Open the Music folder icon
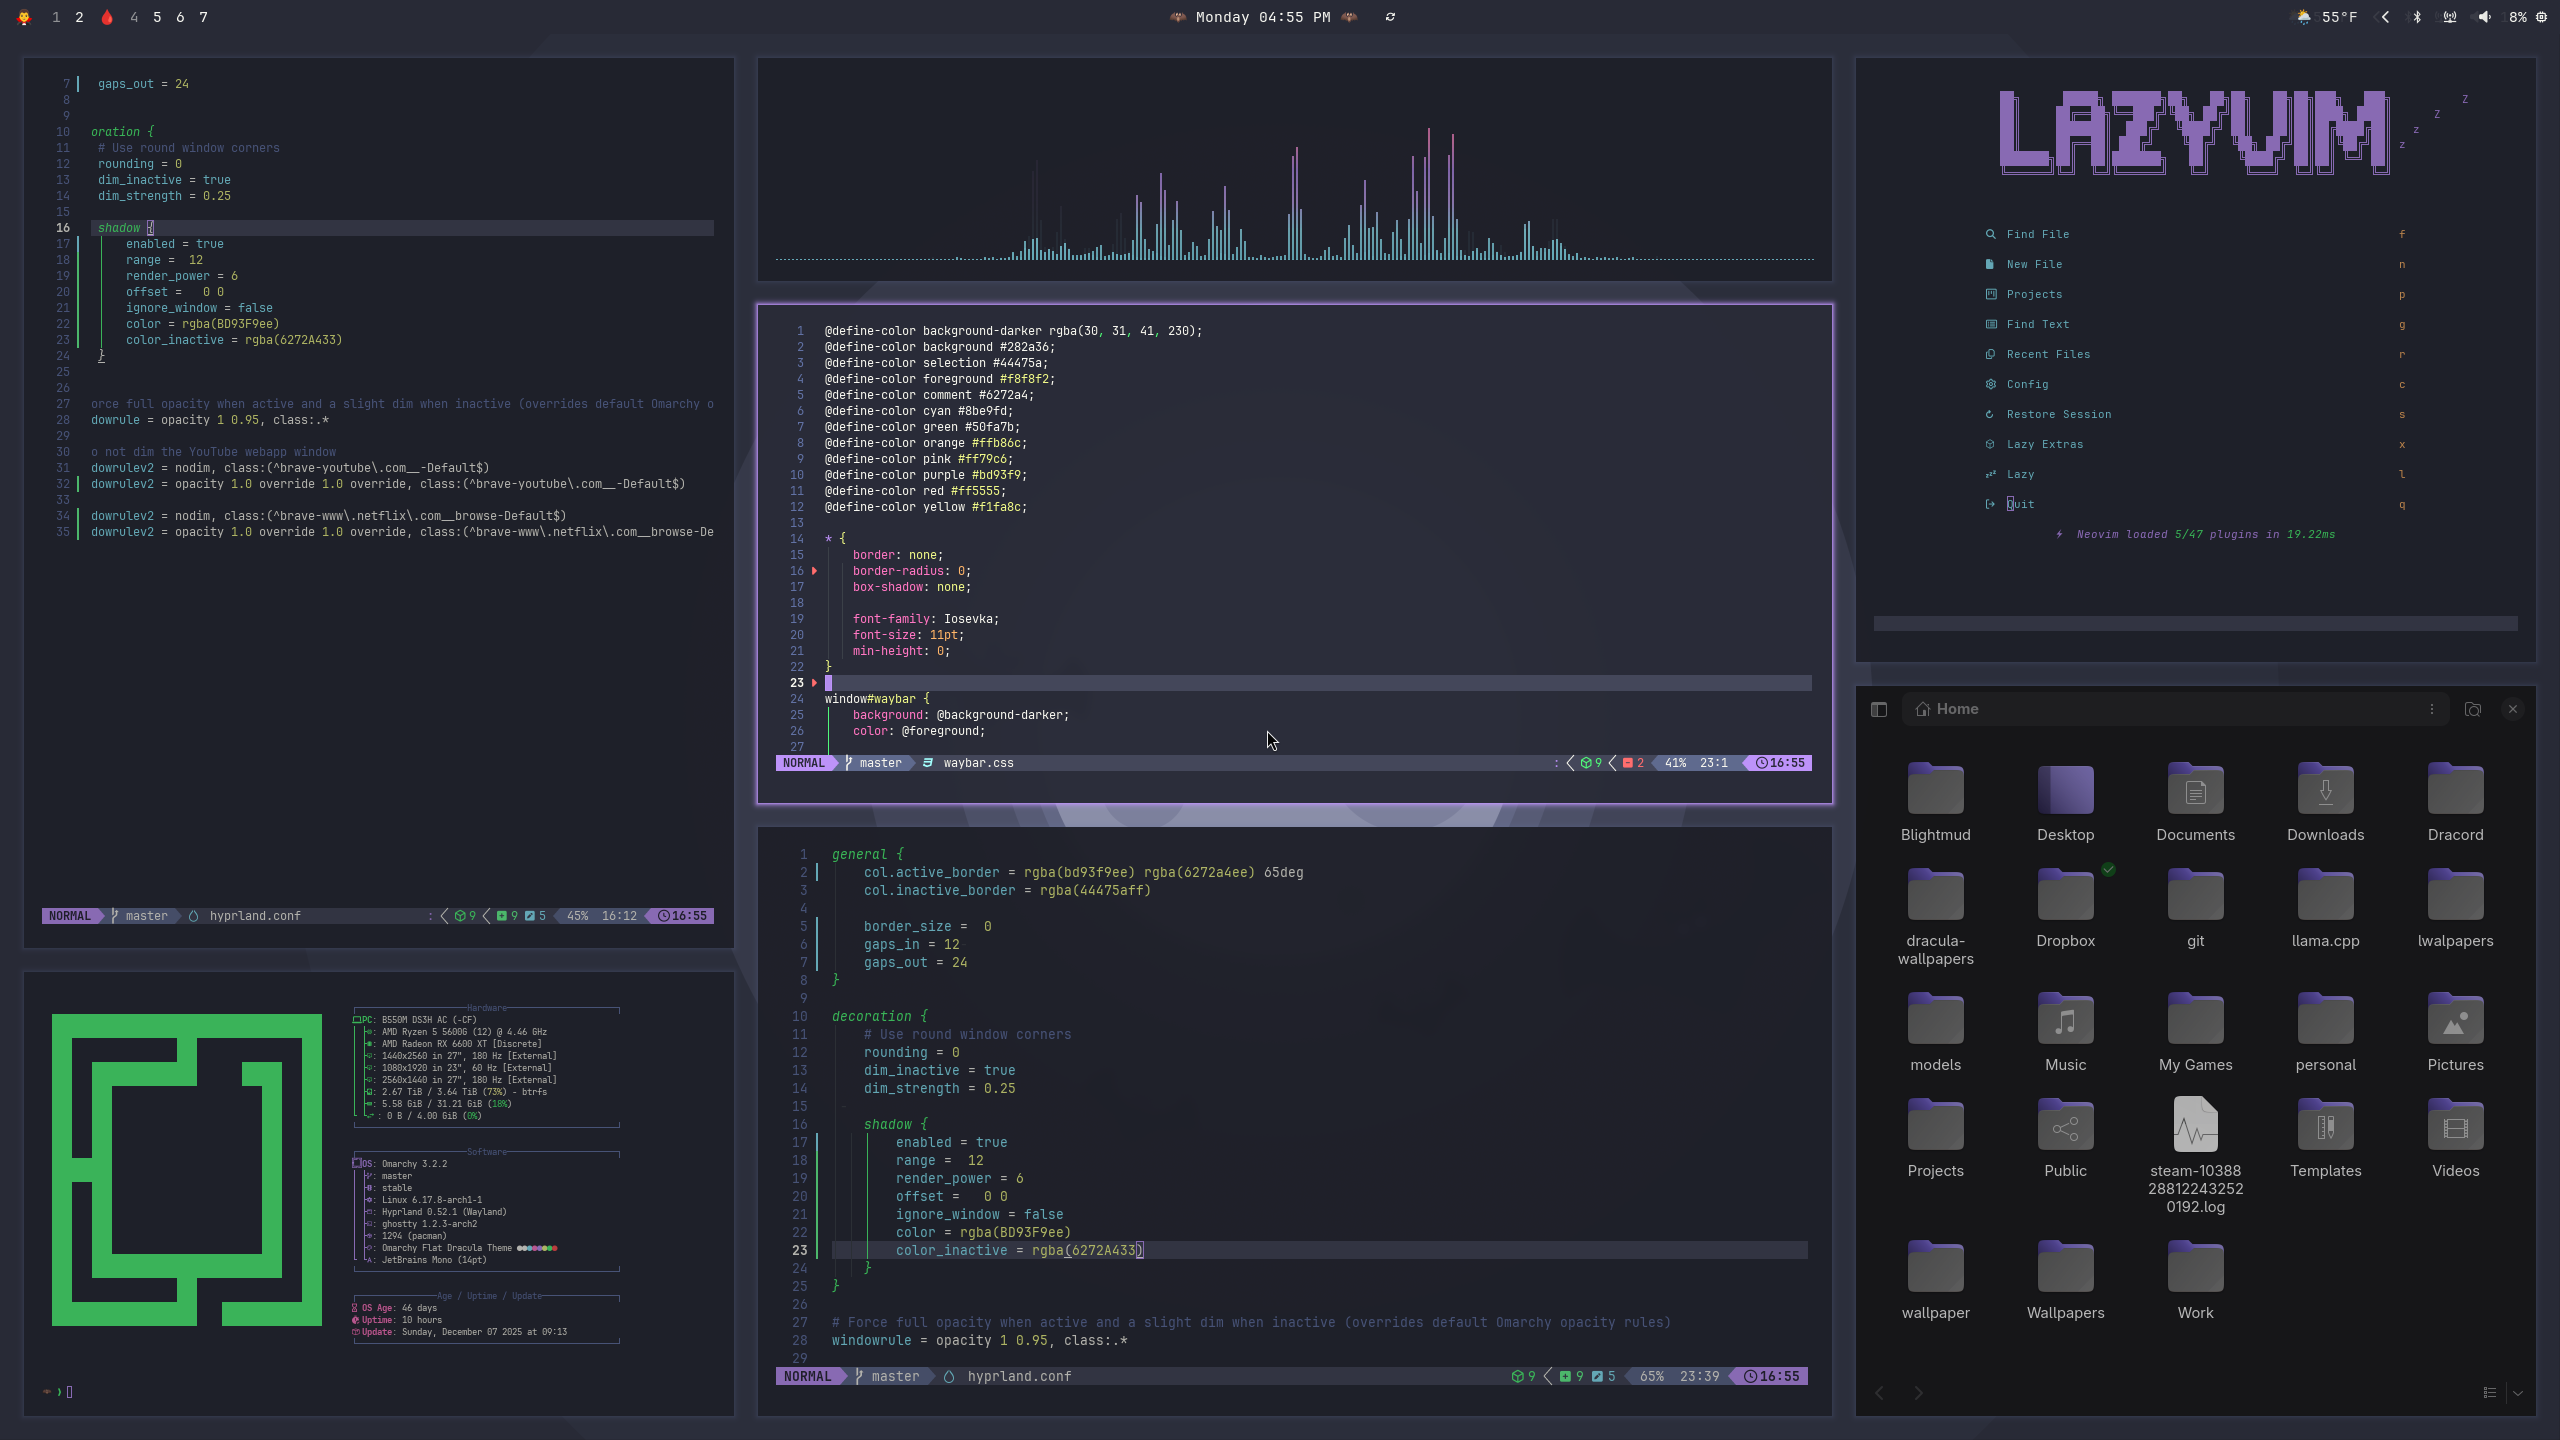 click(2065, 1021)
